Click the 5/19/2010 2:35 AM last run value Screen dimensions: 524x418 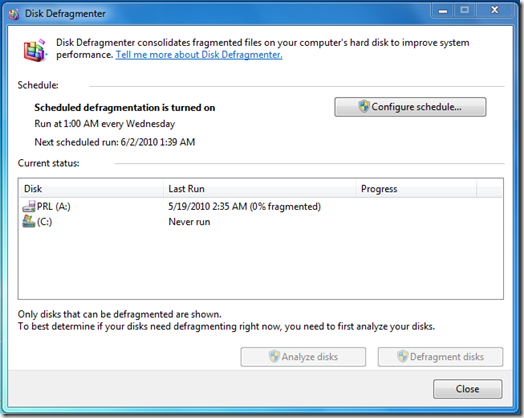pyautogui.click(x=244, y=206)
